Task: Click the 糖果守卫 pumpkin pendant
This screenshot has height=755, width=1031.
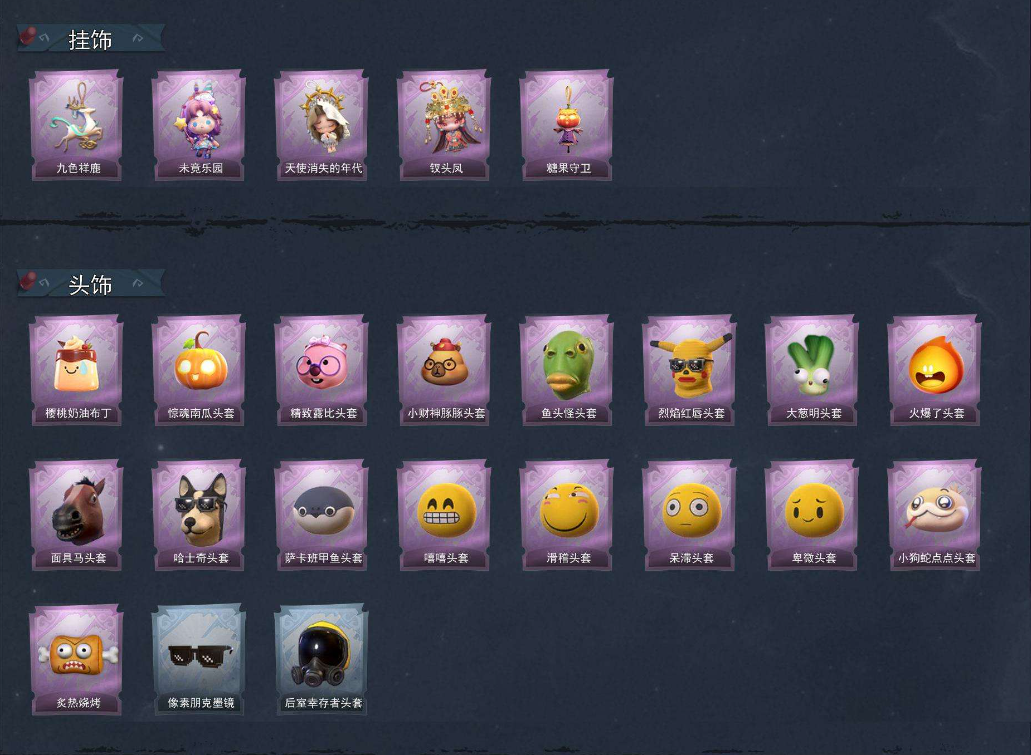Action: pyautogui.click(x=567, y=125)
